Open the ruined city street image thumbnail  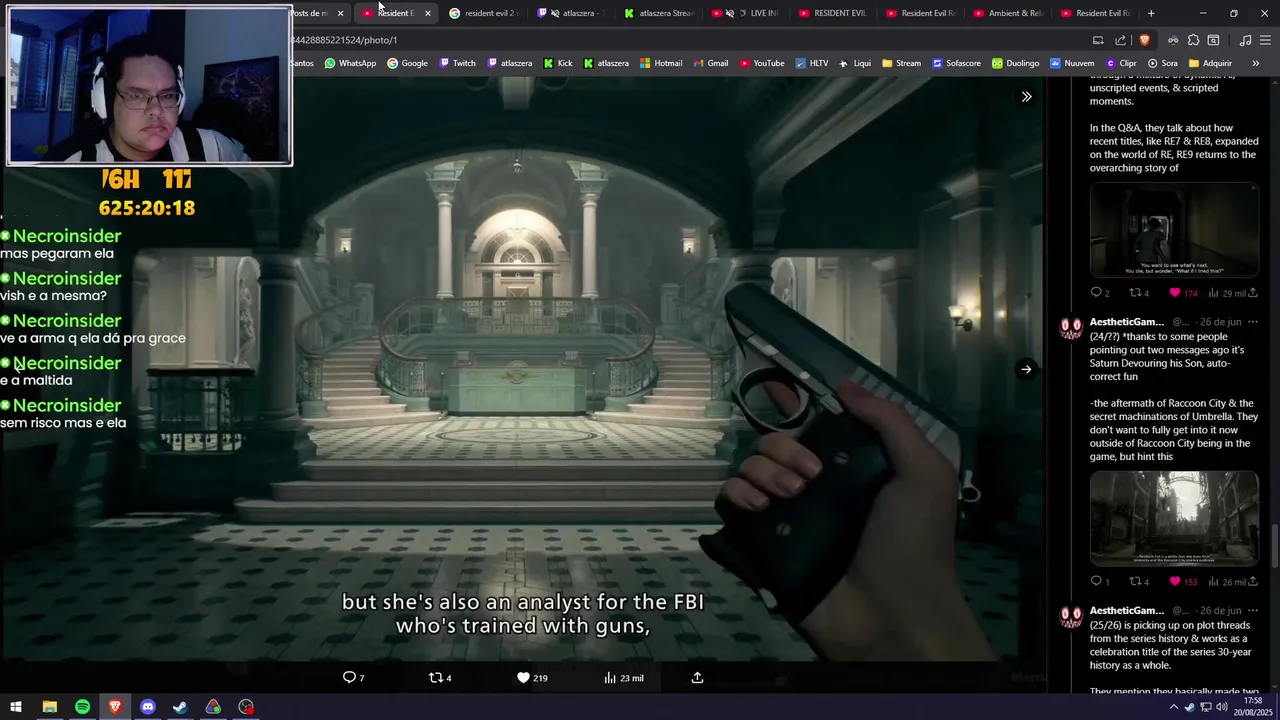(x=1174, y=518)
